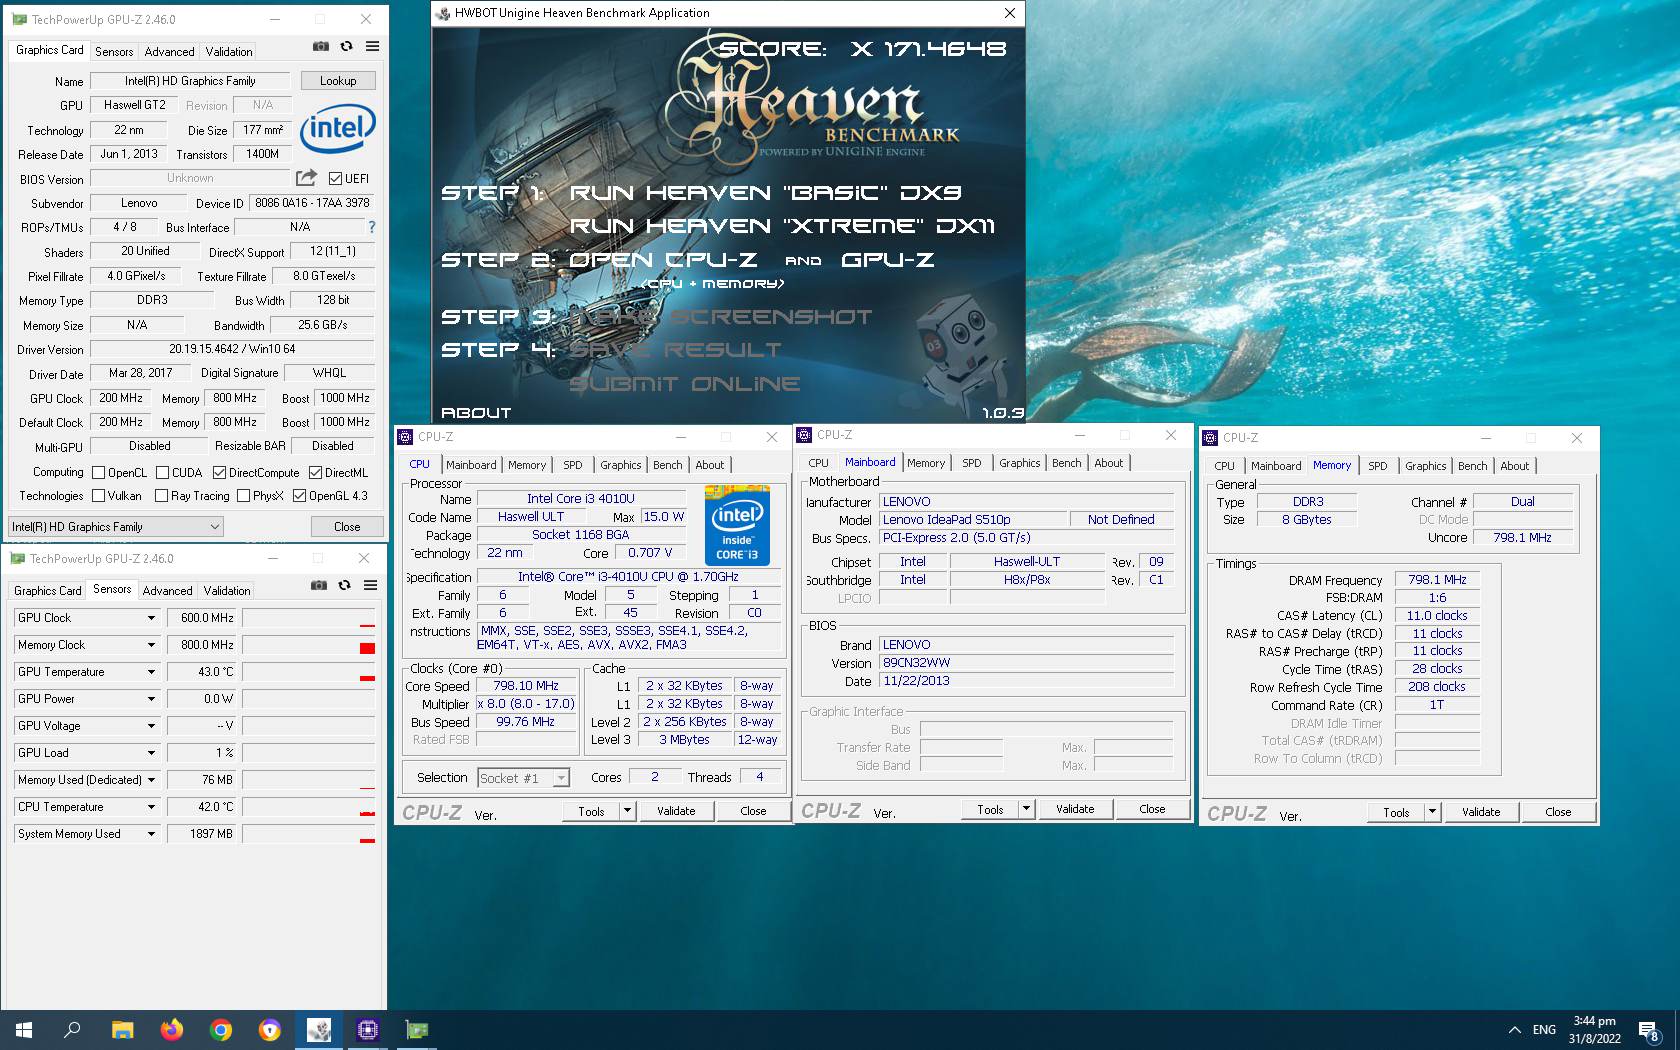Click the ENG language indicator

[1544, 1029]
